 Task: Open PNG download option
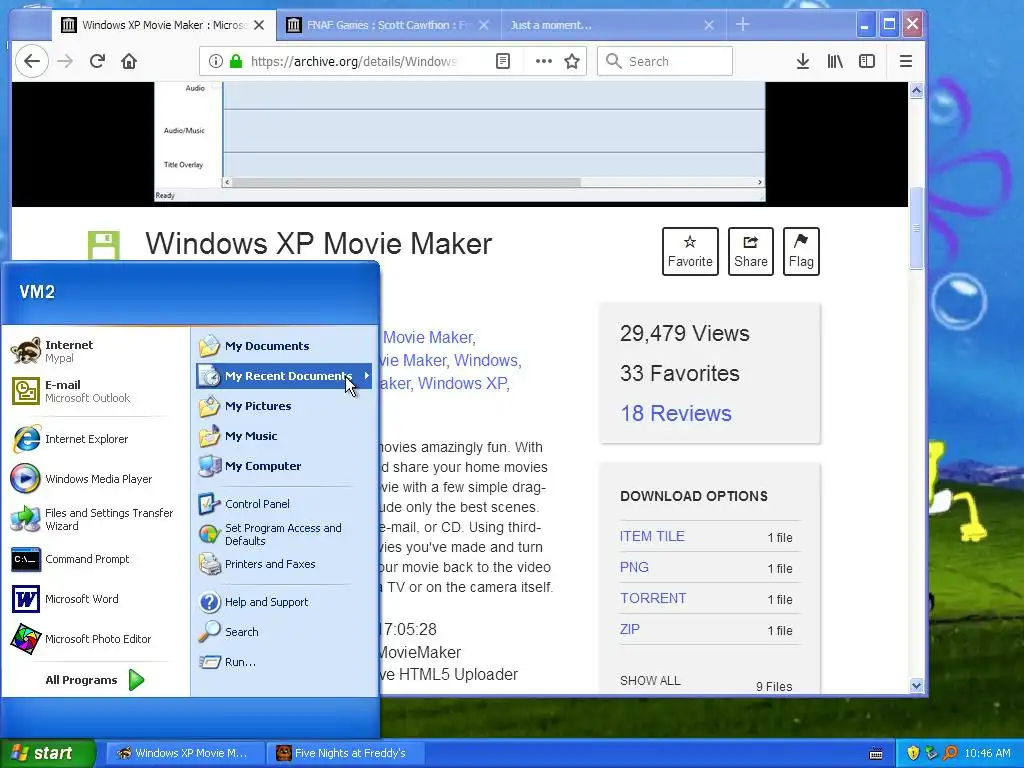(x=634, y=567)
